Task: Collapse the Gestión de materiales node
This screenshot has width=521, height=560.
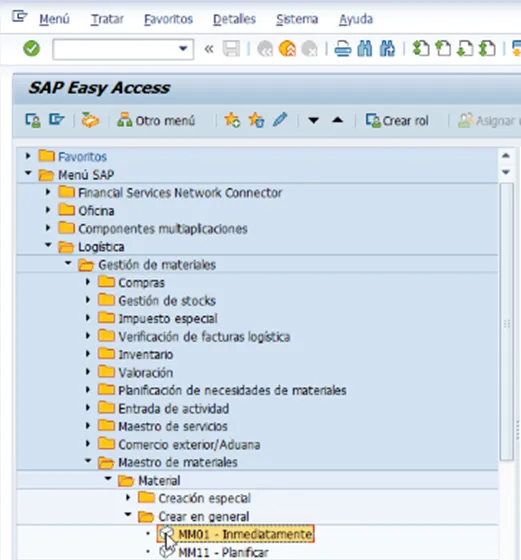Action: coord(68,263)
